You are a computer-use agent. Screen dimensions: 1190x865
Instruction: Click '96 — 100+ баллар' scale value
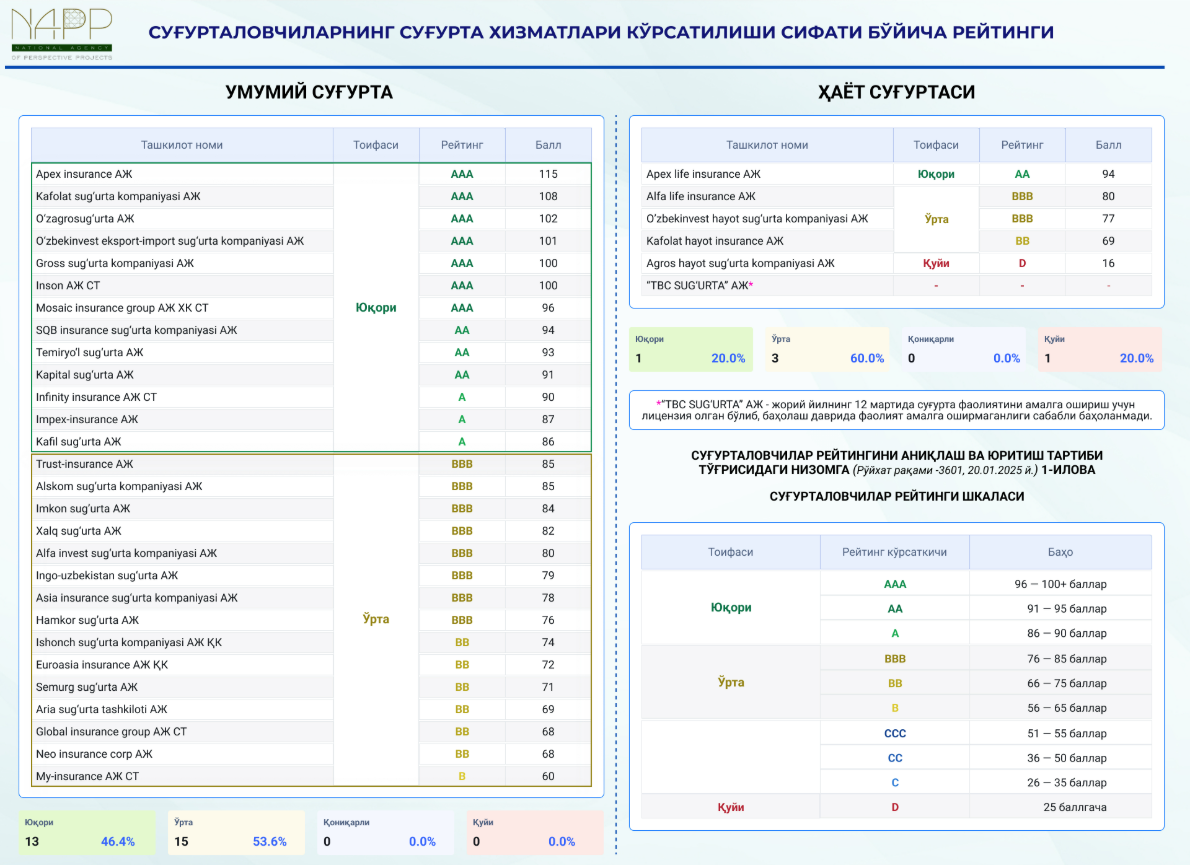click(x=1060, y=584)
